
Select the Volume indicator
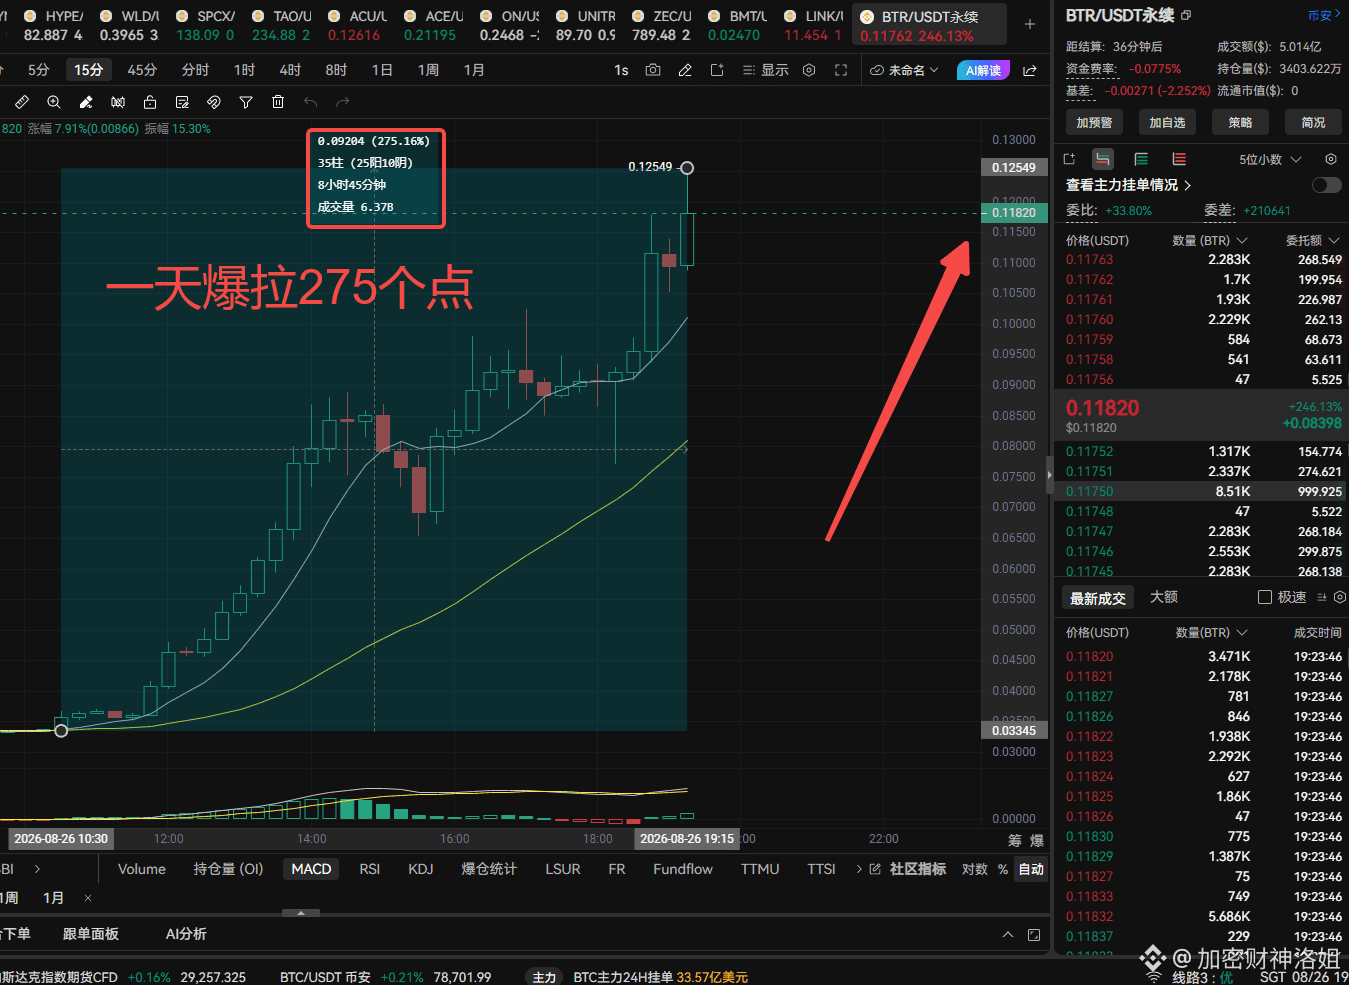[142, 869]
